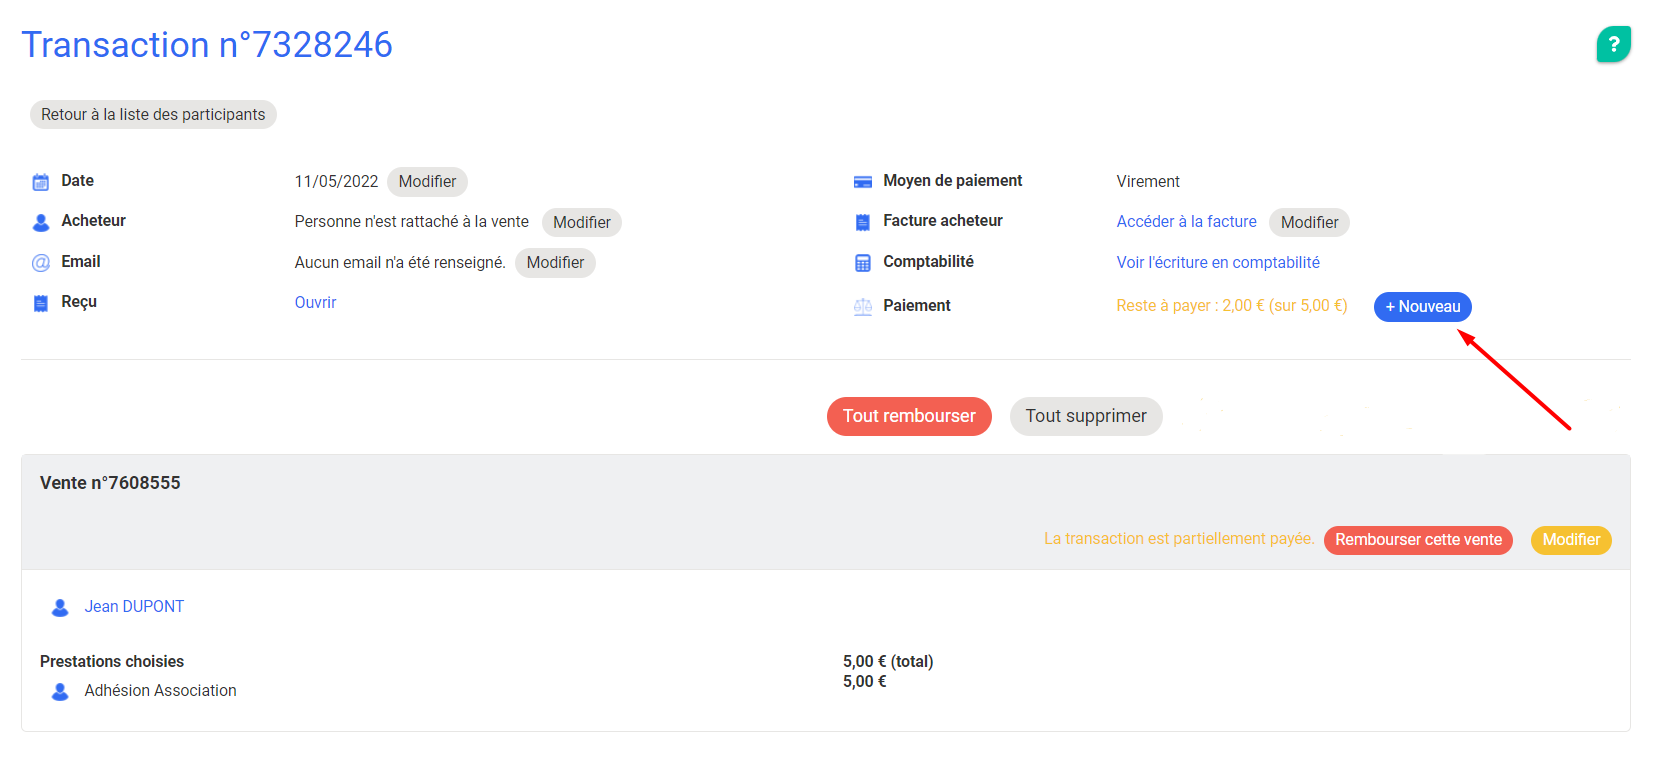Click the Comptabilité label

tap(928, 262)
